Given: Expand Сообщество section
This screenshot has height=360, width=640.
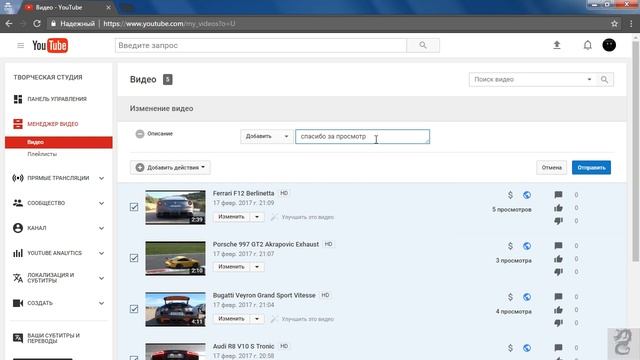Looking at the screenshot, I should pyautogui.click(x=101, y=203).
